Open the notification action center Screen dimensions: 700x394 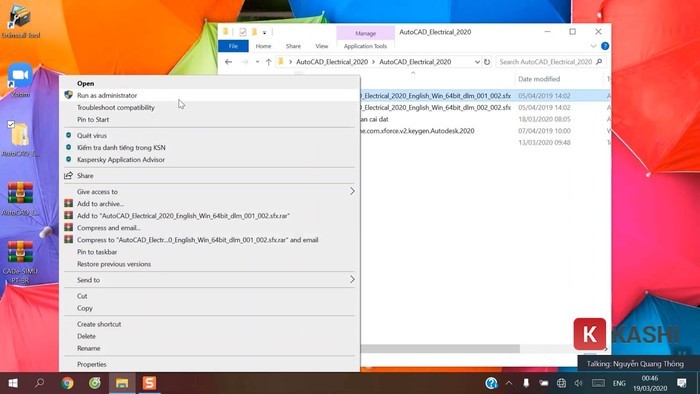(x=682, y=383)
